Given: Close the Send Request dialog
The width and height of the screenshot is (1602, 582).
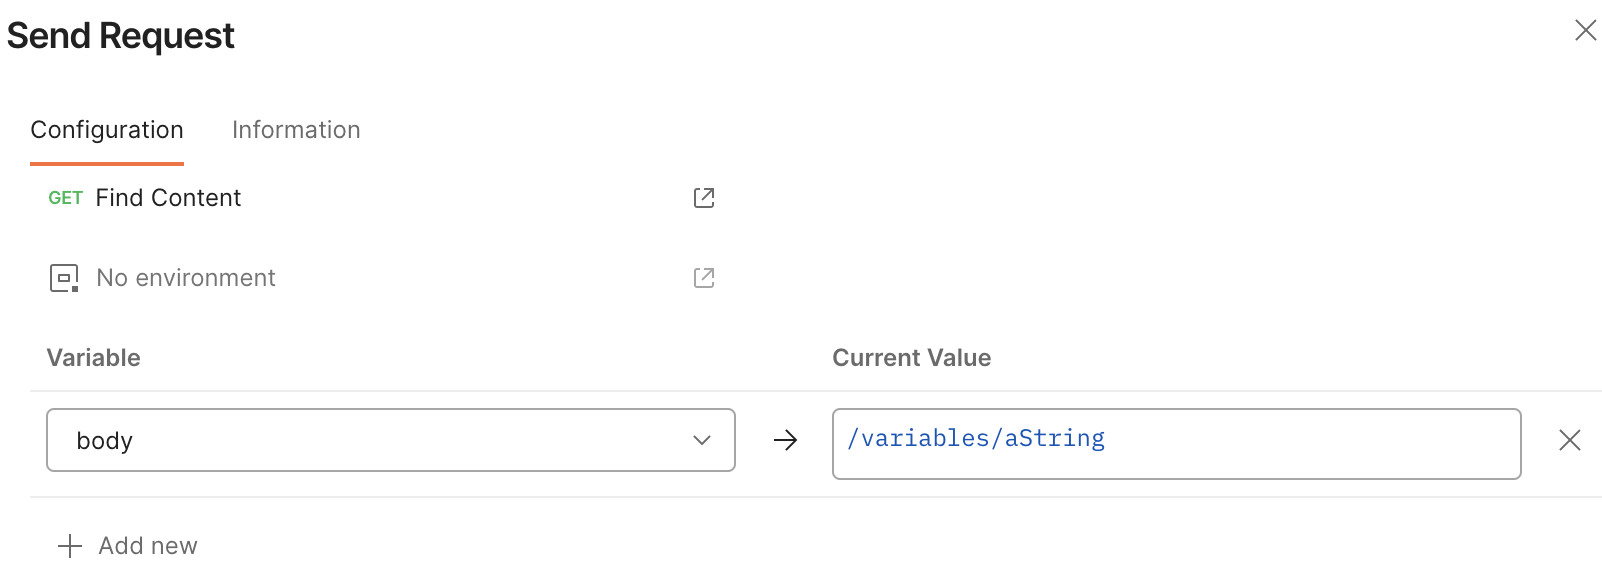Looking at the screenshot, I should (x=1586, y=31).
